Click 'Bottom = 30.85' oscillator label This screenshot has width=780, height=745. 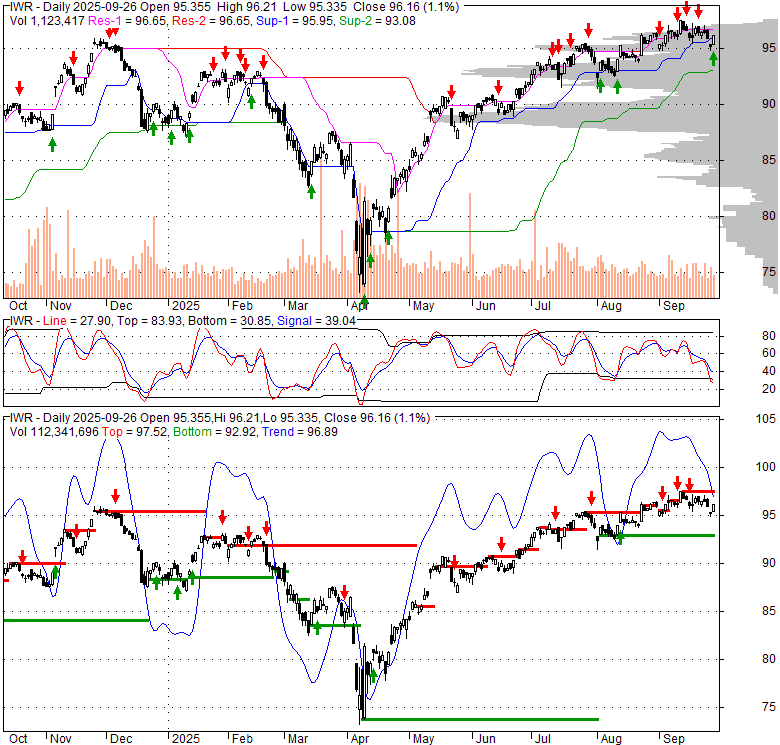[229, 321]
